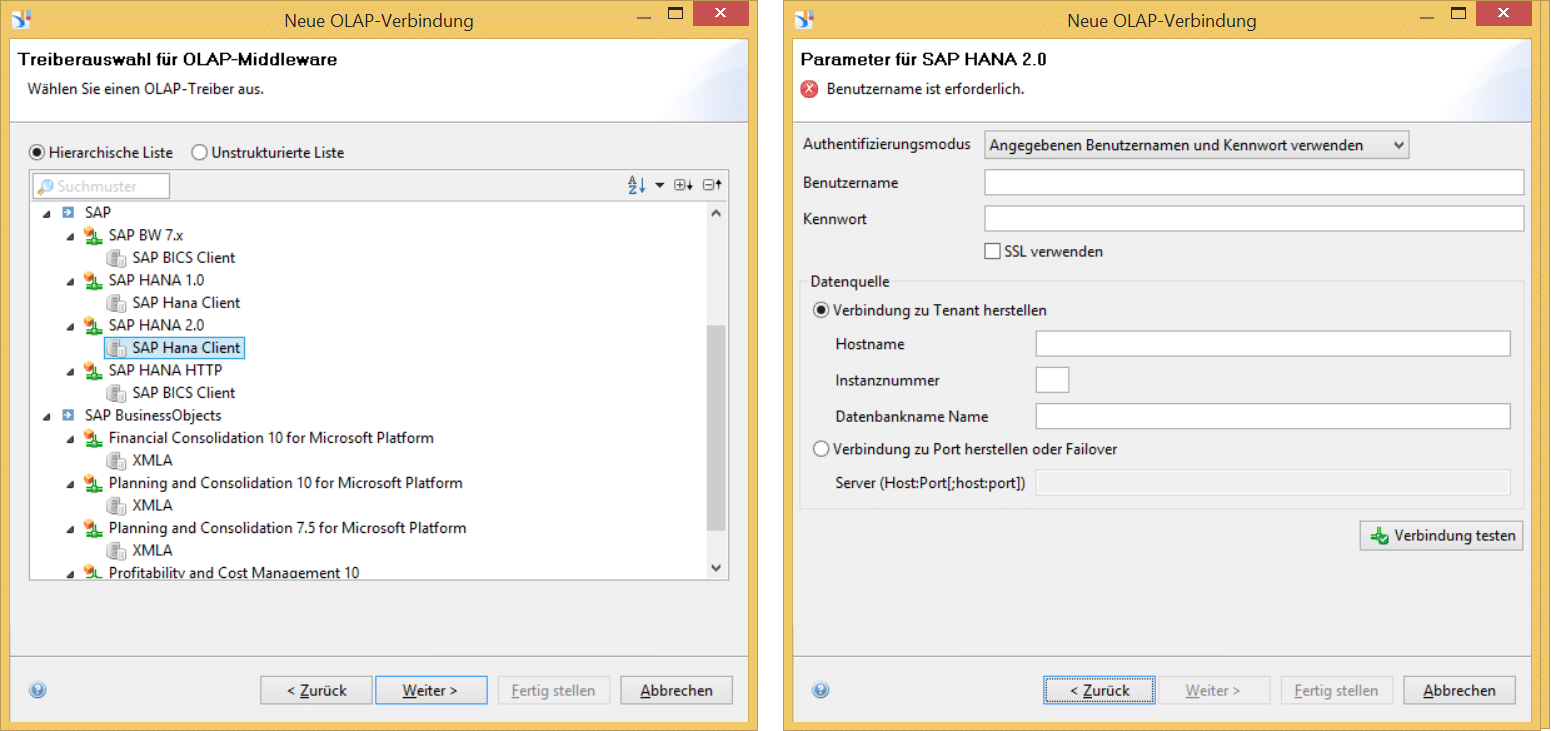Select Verbindung zu Port herstellen oder Failover
Screen dimensions: 1551x731
pyautogui.click(x=821, y=449)
